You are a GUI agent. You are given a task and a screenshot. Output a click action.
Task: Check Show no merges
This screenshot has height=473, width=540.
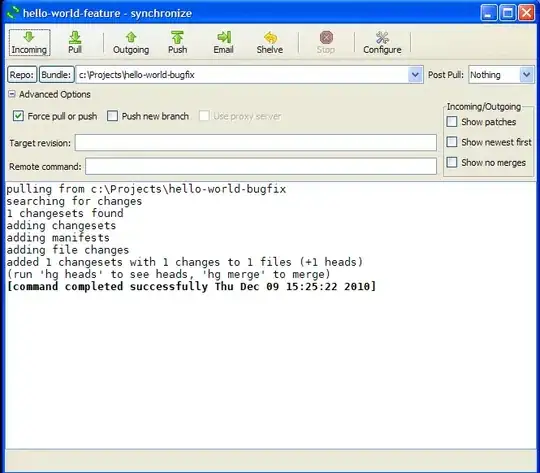click(452, 162)
